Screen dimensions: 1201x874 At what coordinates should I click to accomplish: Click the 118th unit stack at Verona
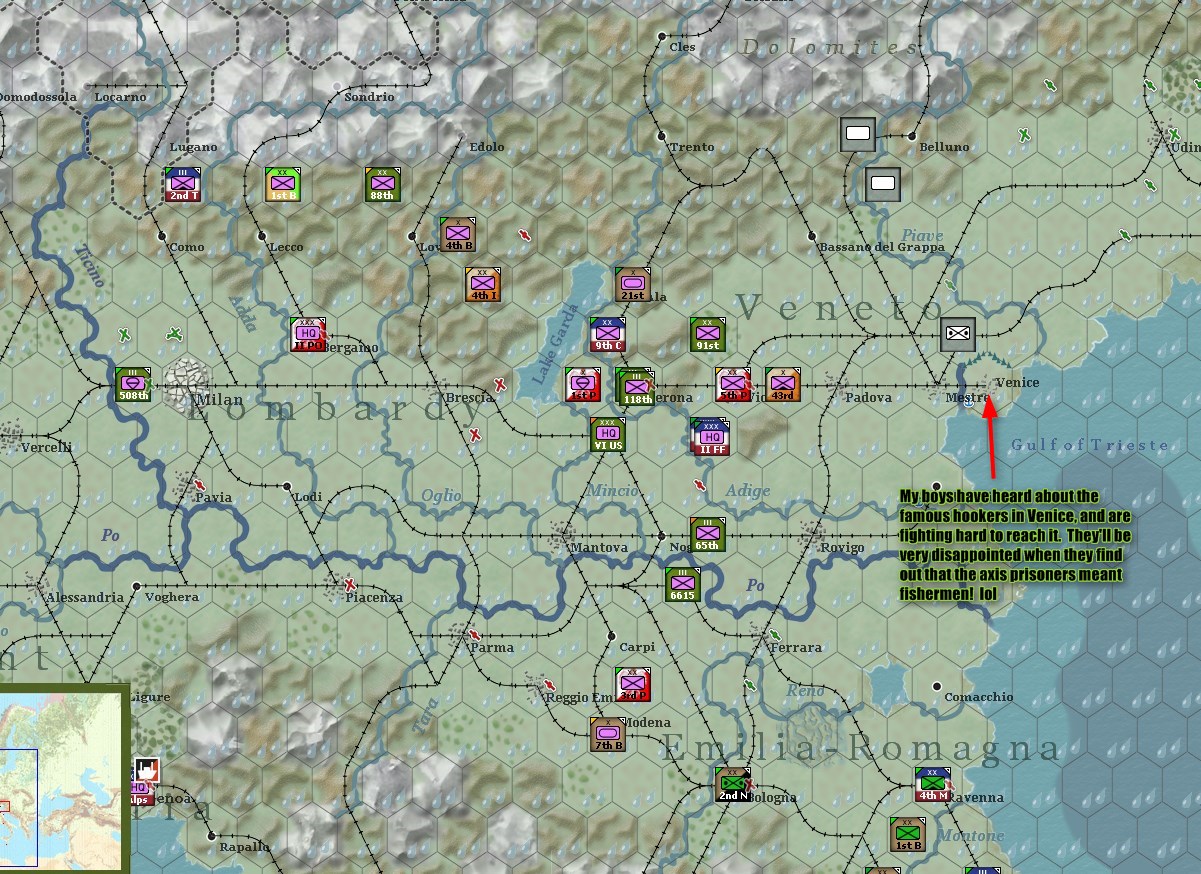click(636, 387)
